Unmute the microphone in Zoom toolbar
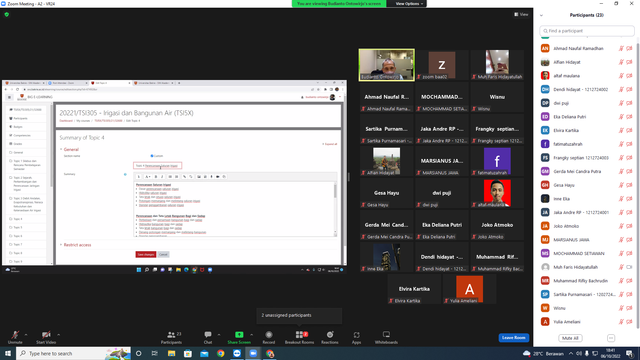 [x=15, y=337]
